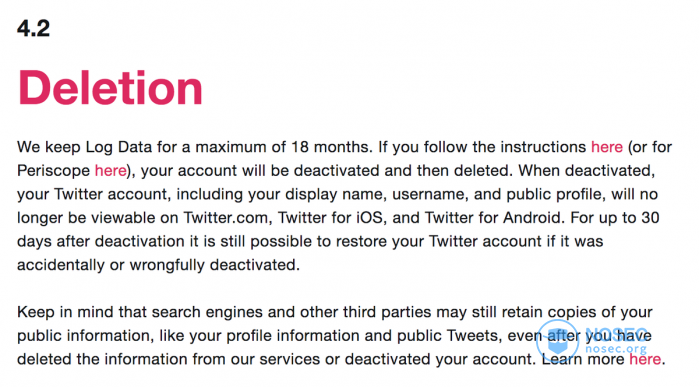Open the 'here' link after 'follow the instructions'
Screen dimensions: 700x387
pyautogui.click(x=606, y=147)
